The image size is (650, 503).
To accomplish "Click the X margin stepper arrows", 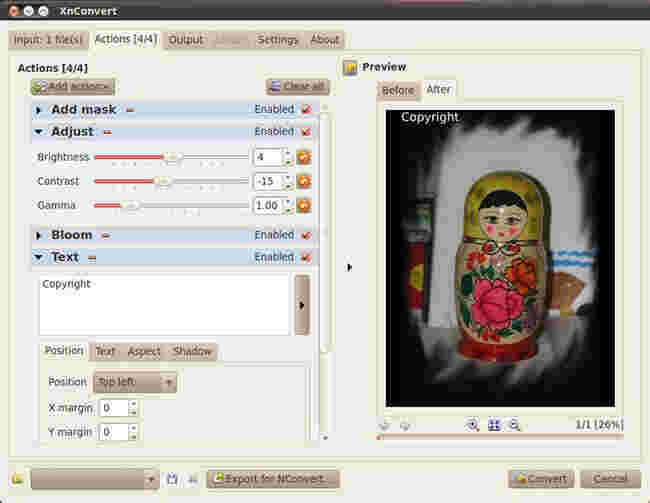I will 133,408.
